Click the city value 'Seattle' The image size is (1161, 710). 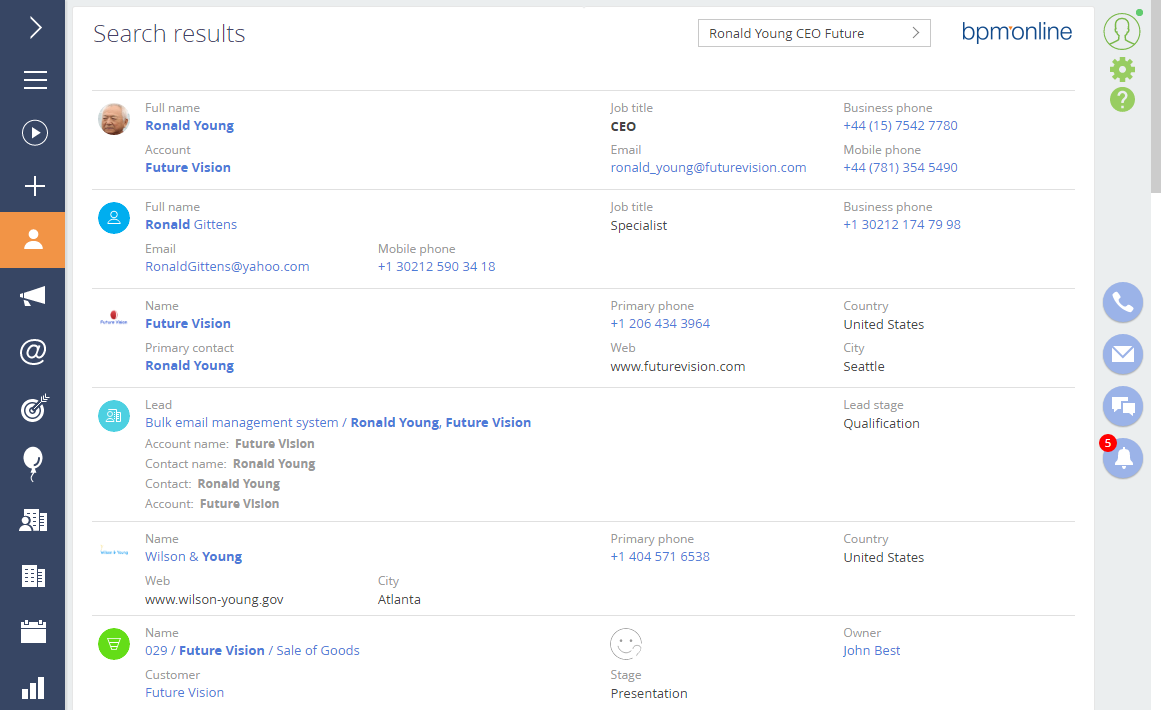864,366
